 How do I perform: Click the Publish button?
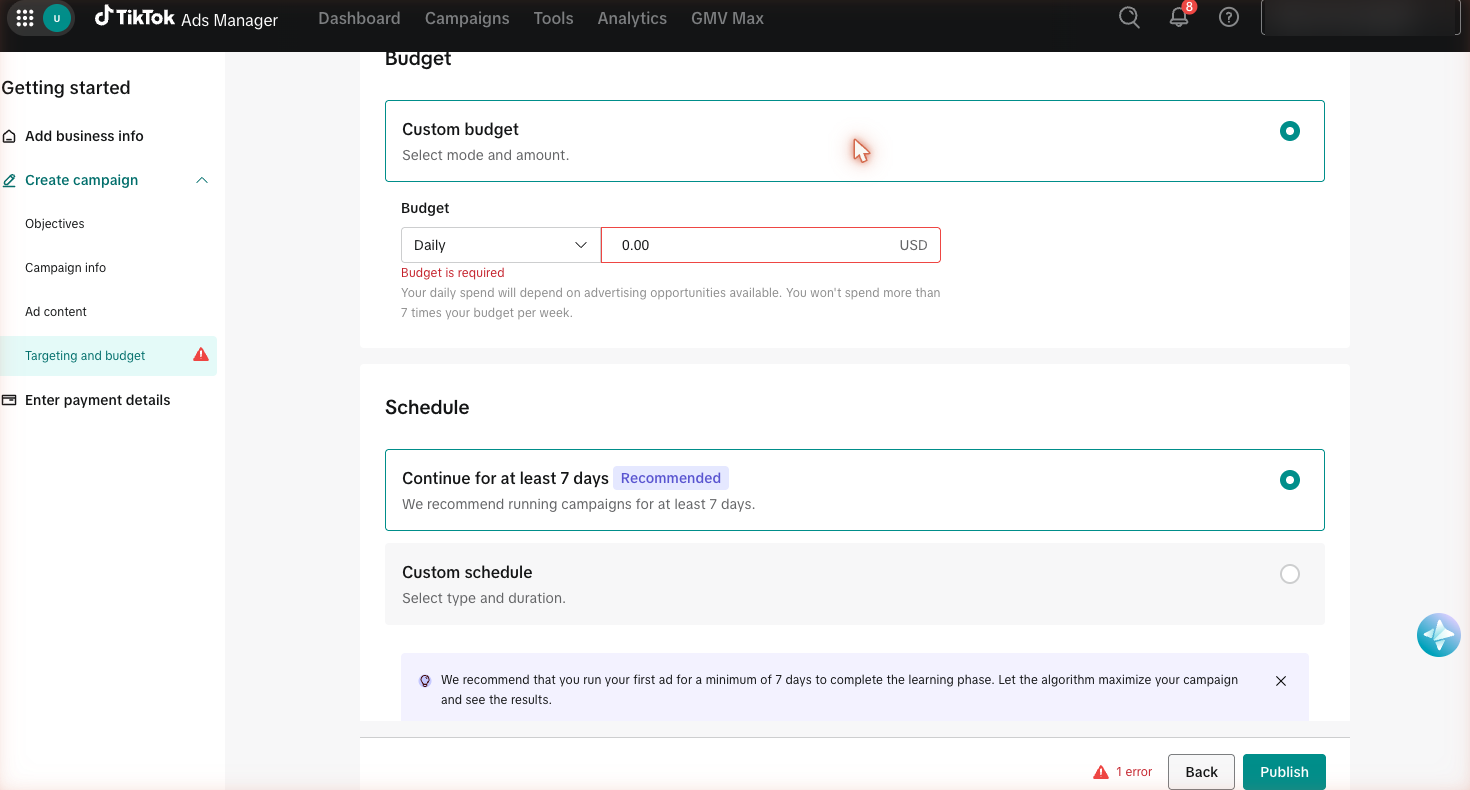(x=1284, y=772)
